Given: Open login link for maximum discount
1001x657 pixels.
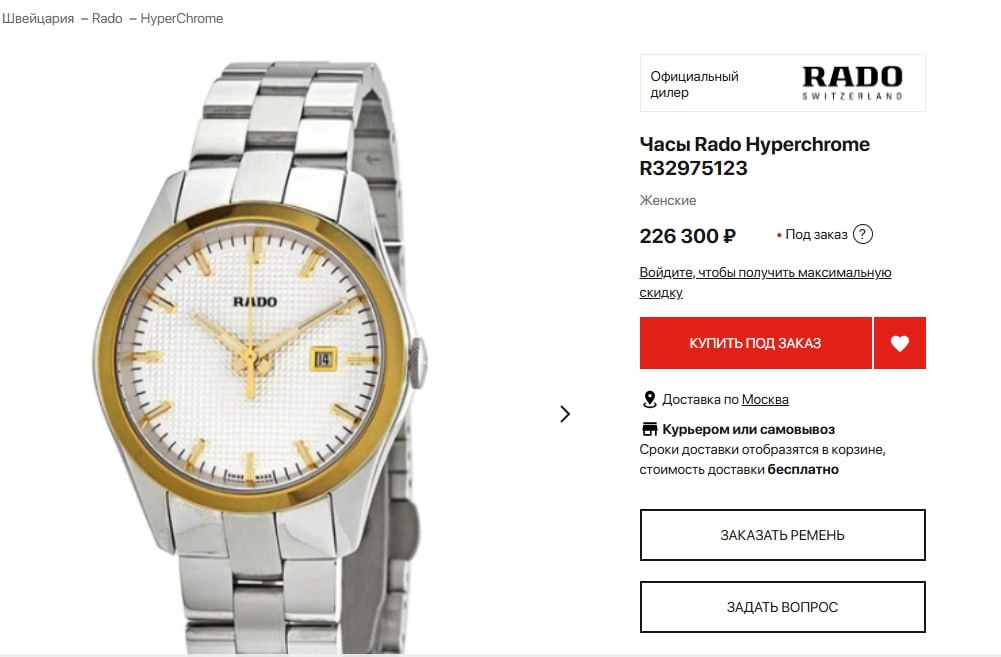Looking at the screenshot, I should click(x=765, y=282).
